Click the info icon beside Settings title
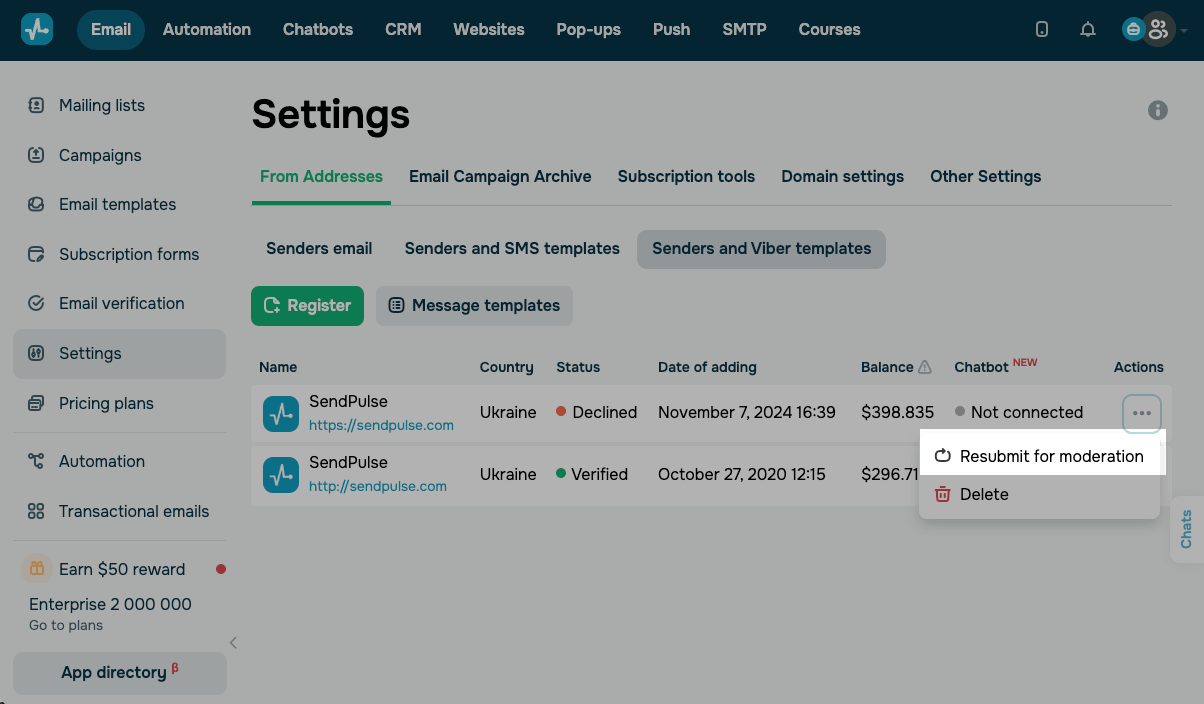1204x704 pixels. click(1158, 111)
